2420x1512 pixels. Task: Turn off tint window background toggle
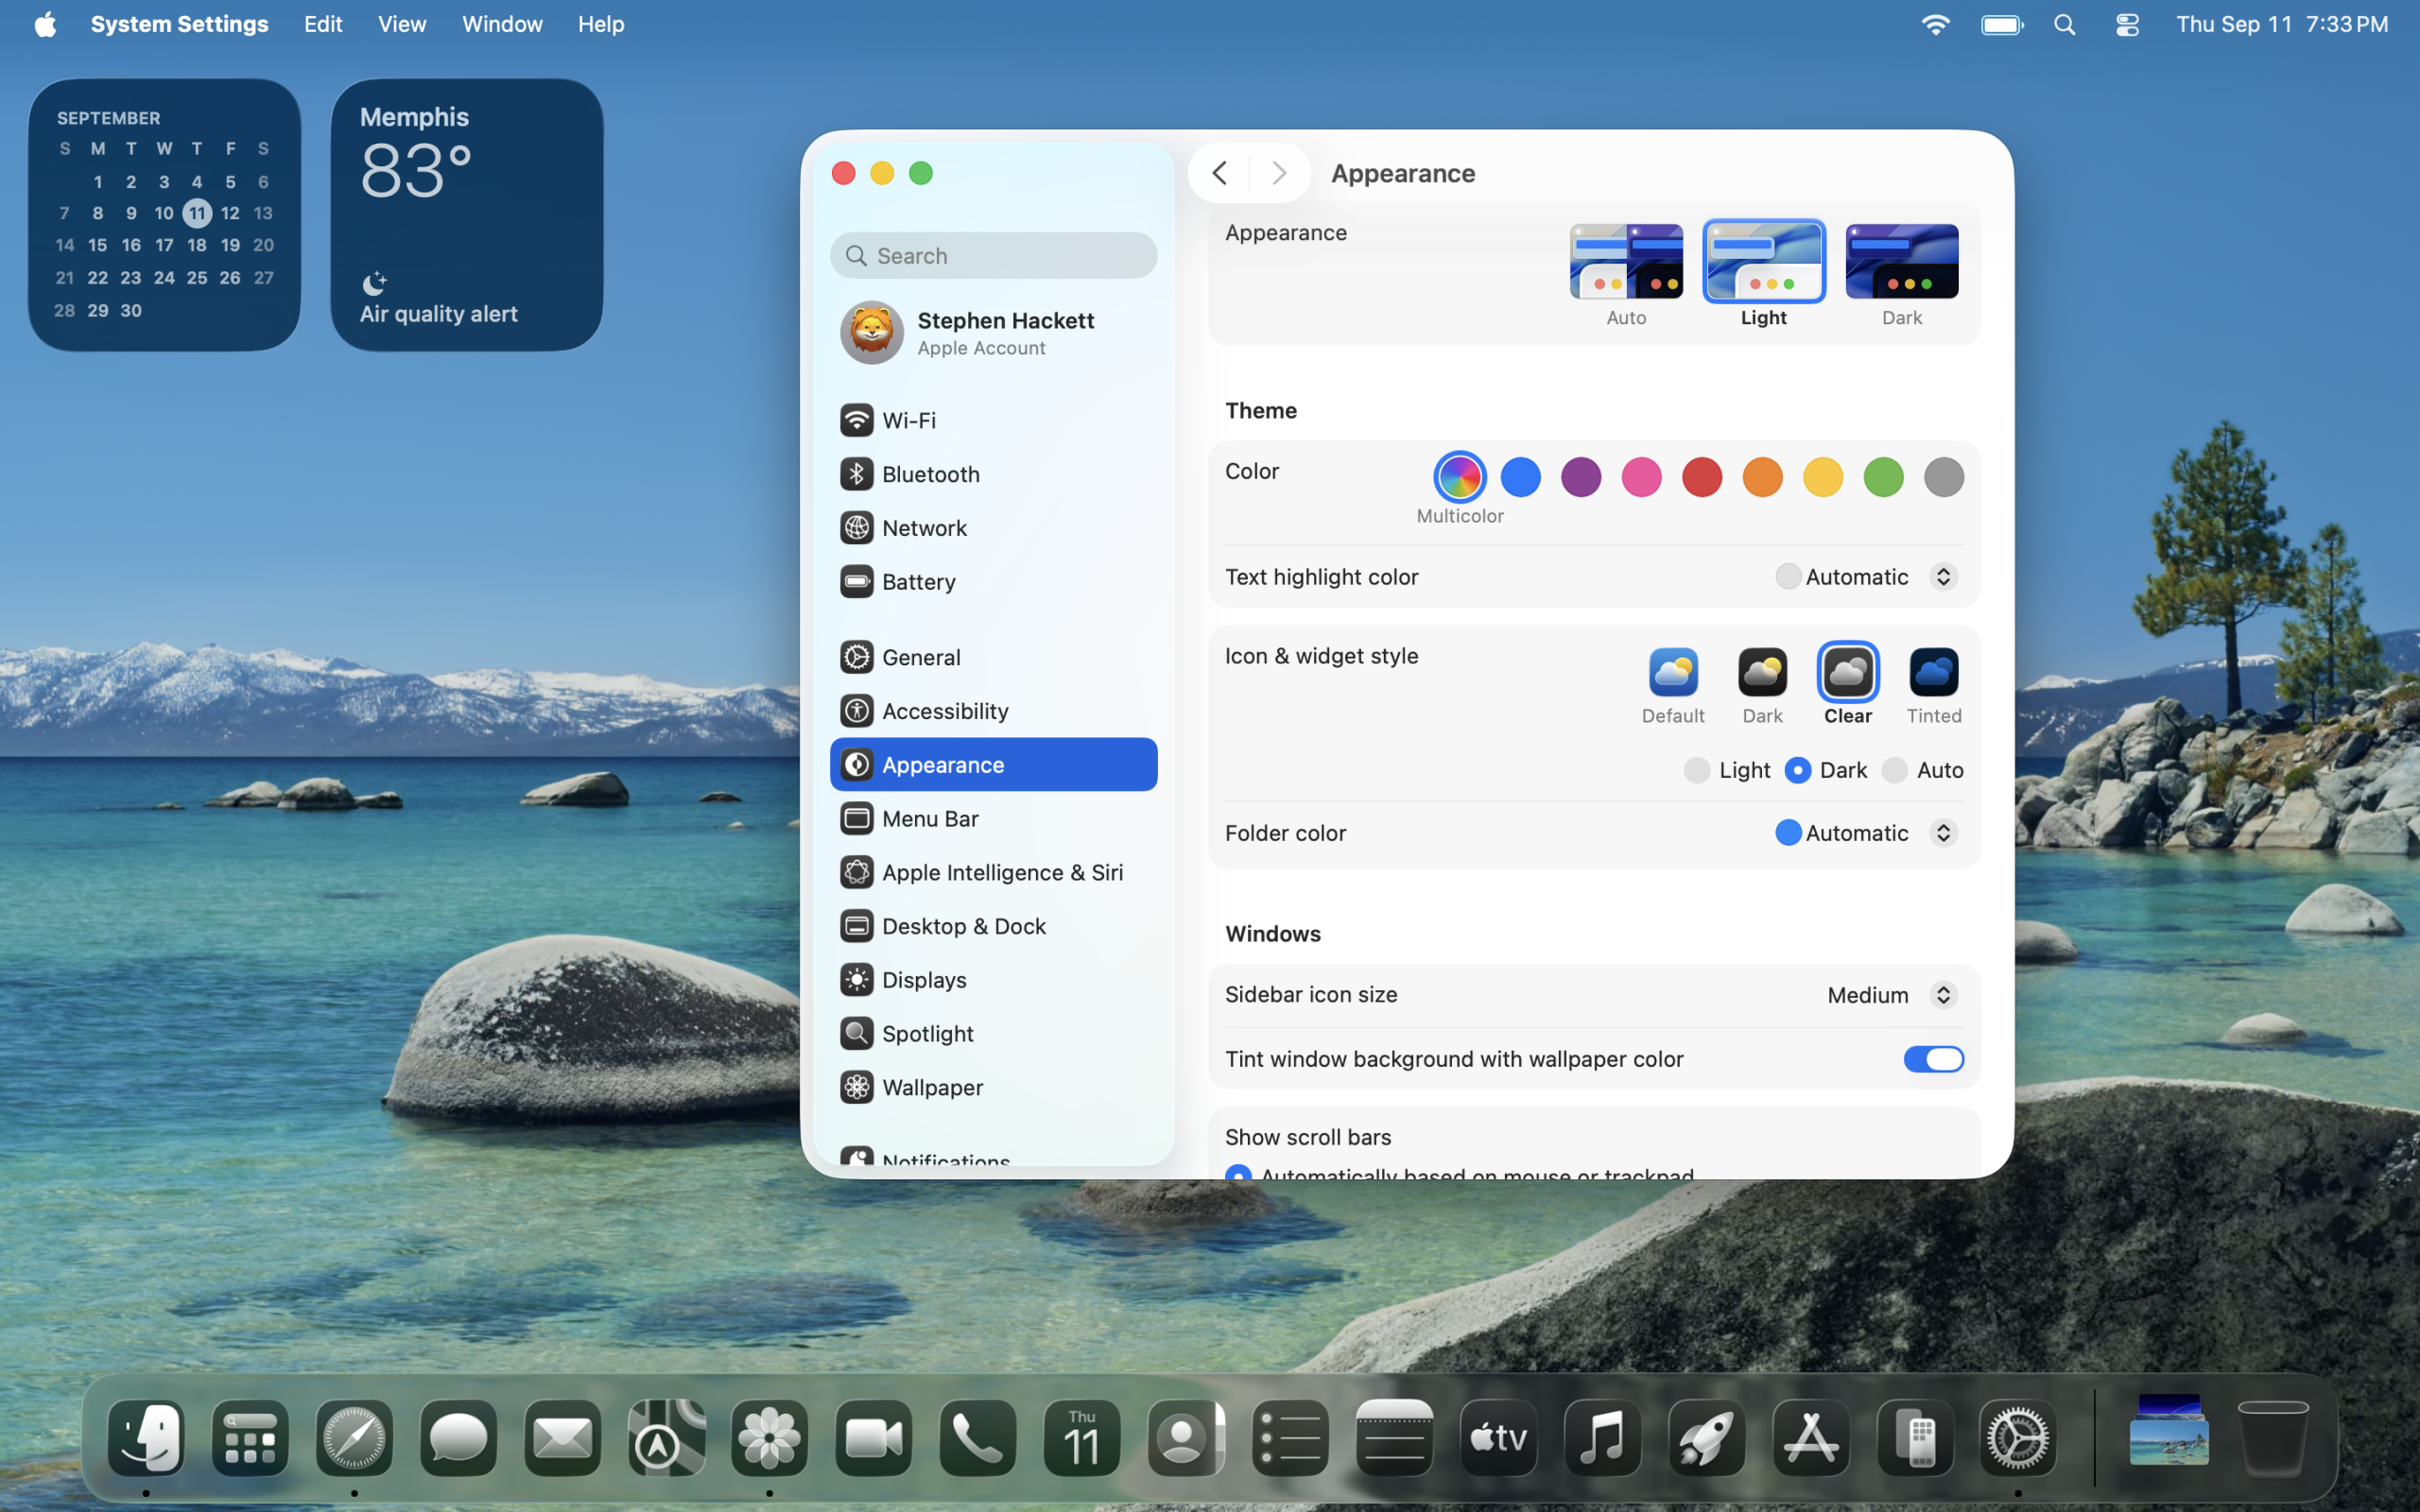coord(1932,1059)
